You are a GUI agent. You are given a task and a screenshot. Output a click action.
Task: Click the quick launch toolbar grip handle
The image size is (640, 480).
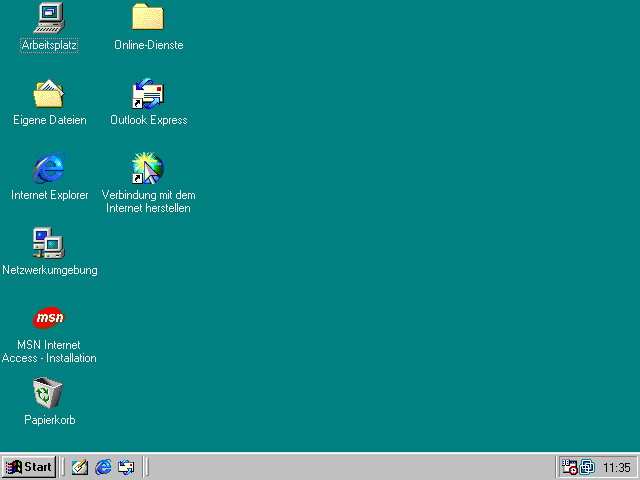63,467
